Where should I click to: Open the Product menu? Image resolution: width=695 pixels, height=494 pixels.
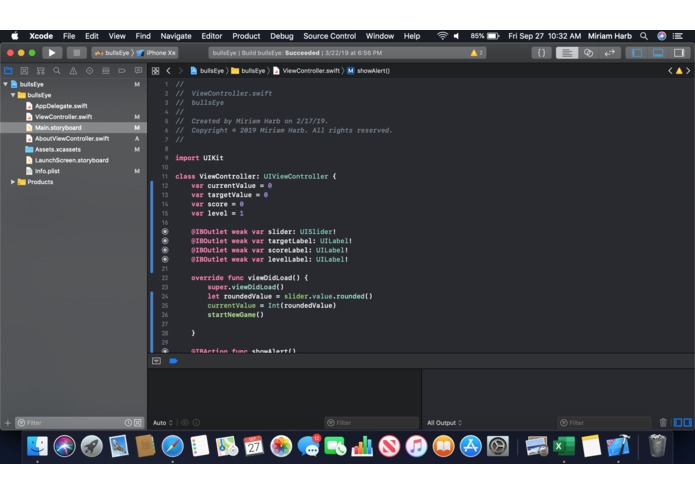tap(246, 36)
